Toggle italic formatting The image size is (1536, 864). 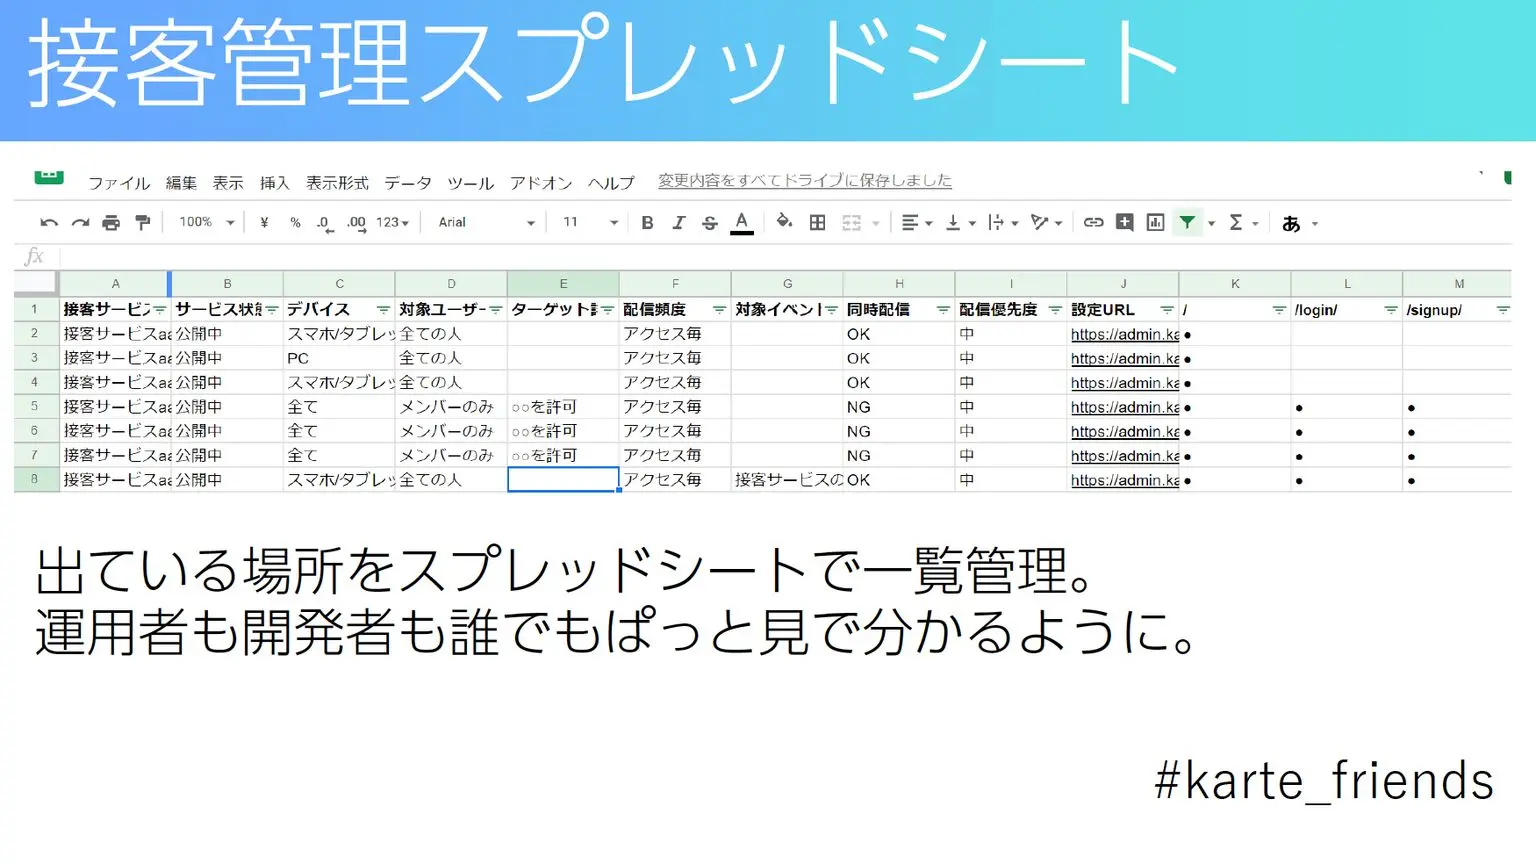(678, 222)
